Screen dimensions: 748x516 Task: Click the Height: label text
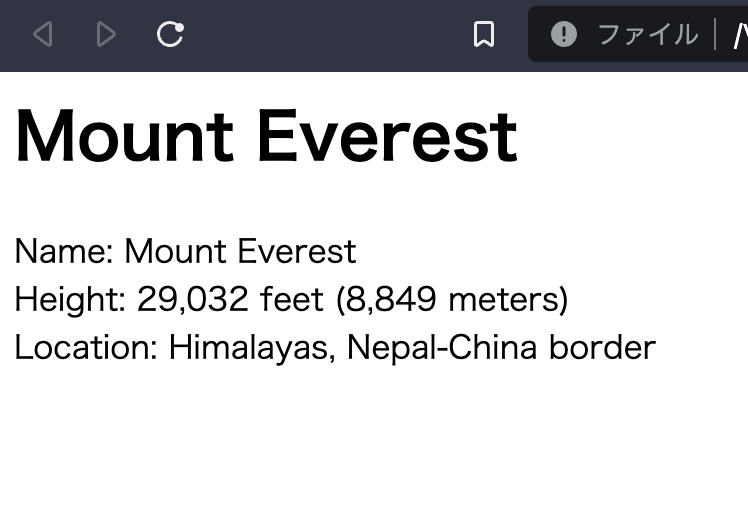pos(70,300)
